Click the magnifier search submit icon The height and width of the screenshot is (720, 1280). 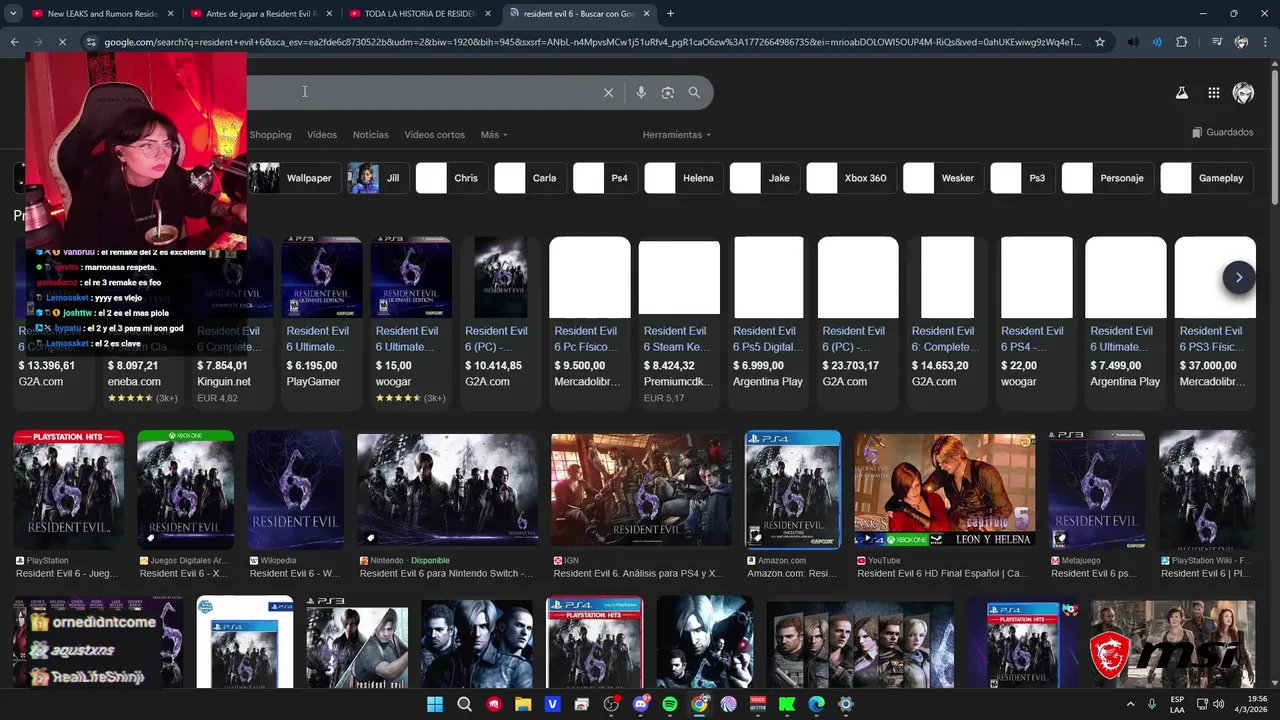[x=694, y=92]
